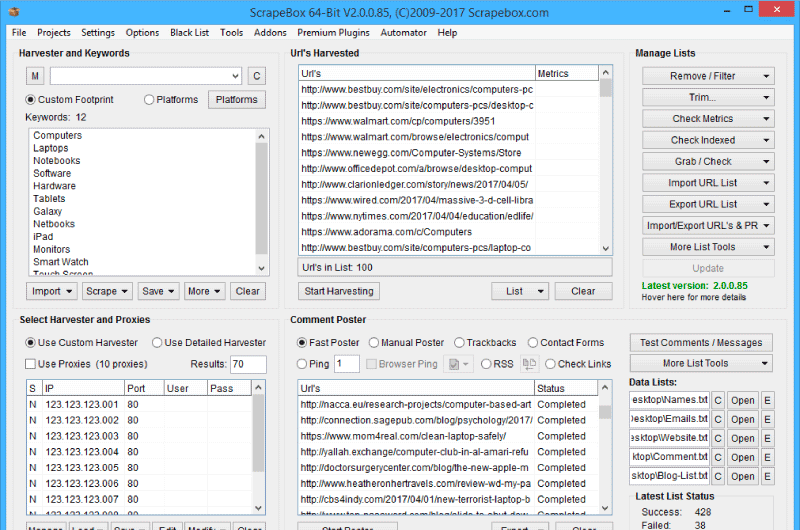Open the Import URL List dropdown

(708, 183)
